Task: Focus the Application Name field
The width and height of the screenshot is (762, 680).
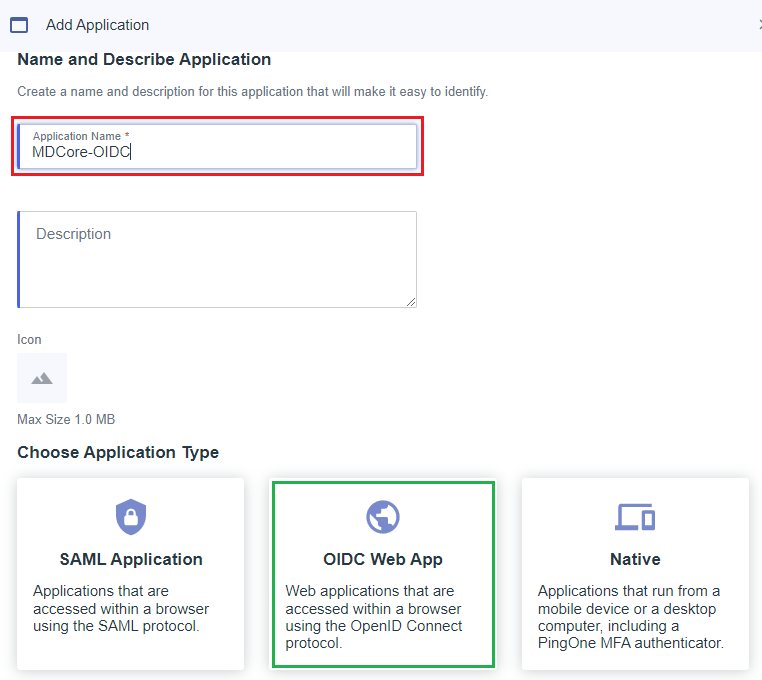Action: coord(217,146)
